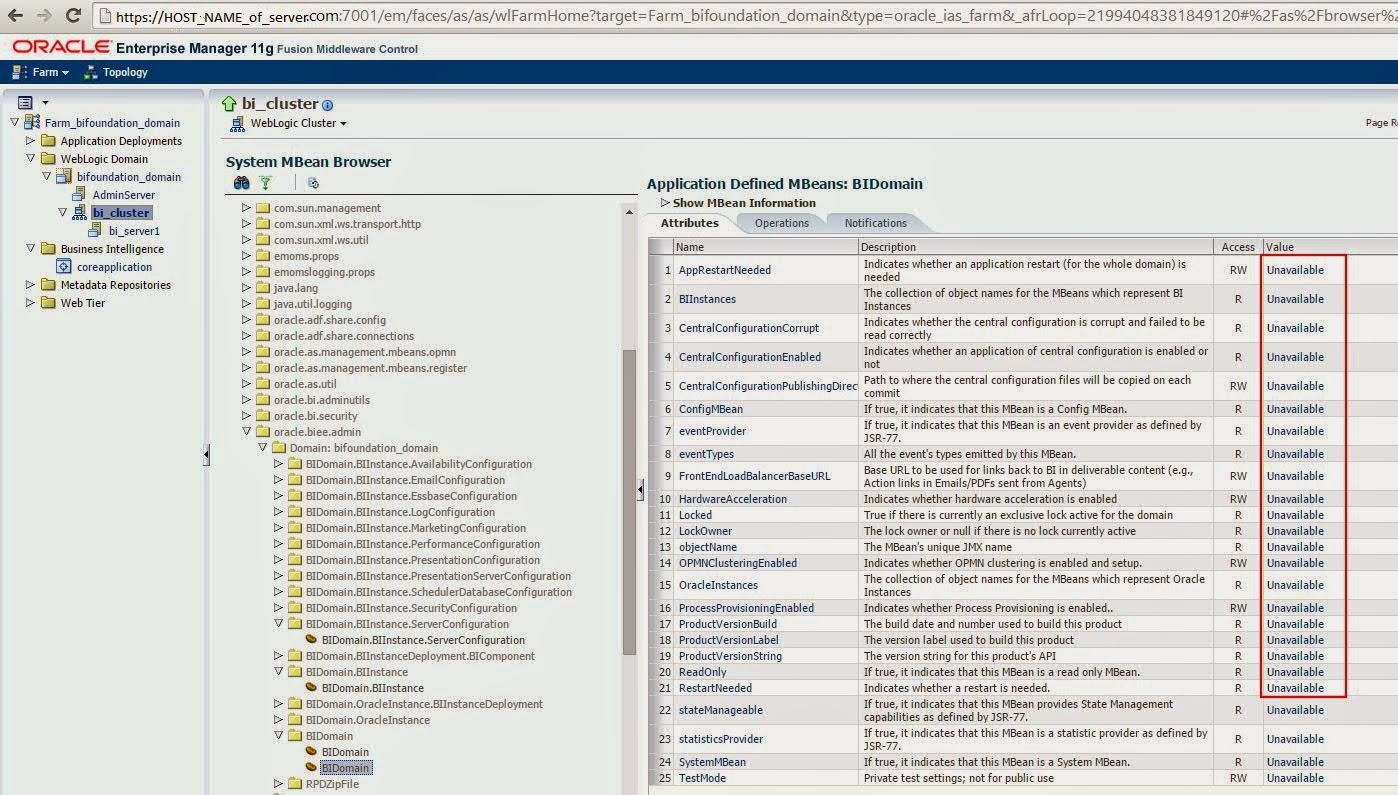Switch to the Attributes tab

point(690,223)
